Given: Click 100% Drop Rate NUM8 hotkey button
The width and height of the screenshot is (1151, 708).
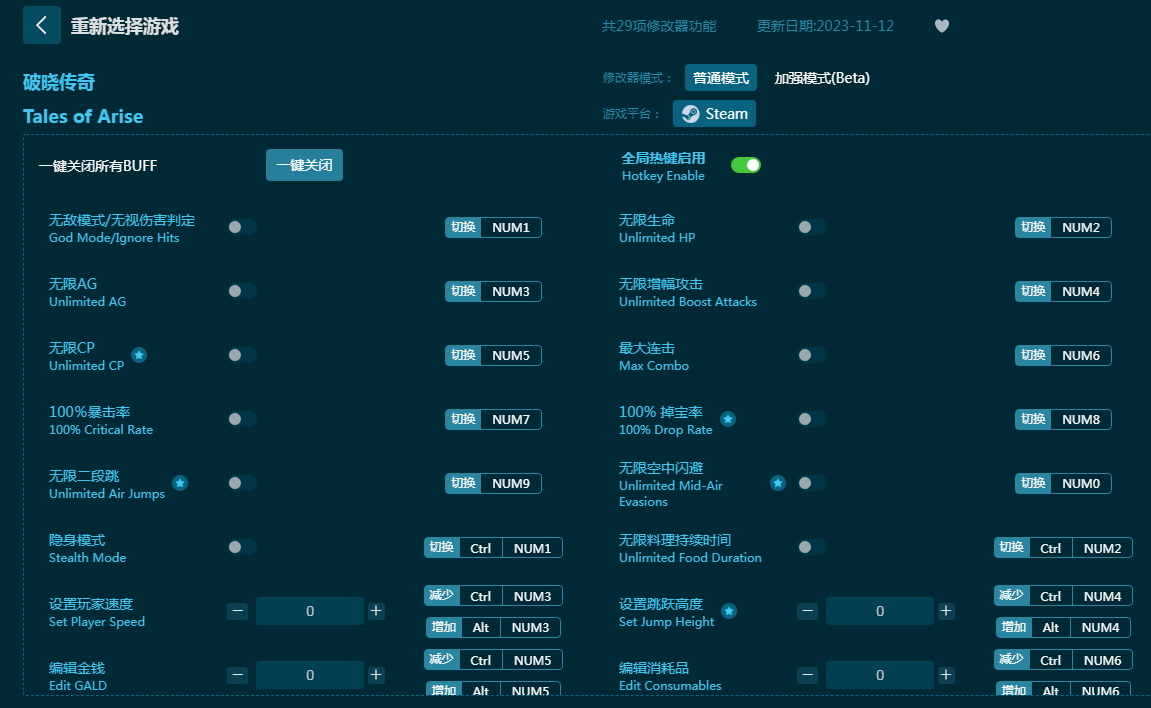Looking at the screenshot, I should 1063,419.
